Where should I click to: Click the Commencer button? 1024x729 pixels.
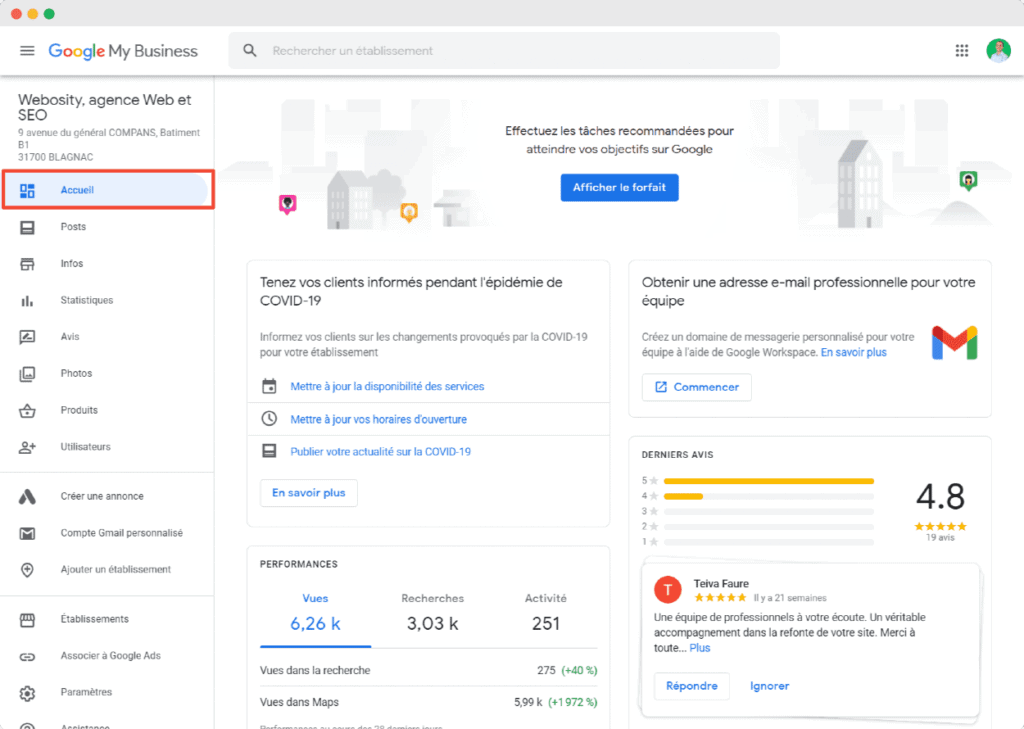click(x=696, y=387)
